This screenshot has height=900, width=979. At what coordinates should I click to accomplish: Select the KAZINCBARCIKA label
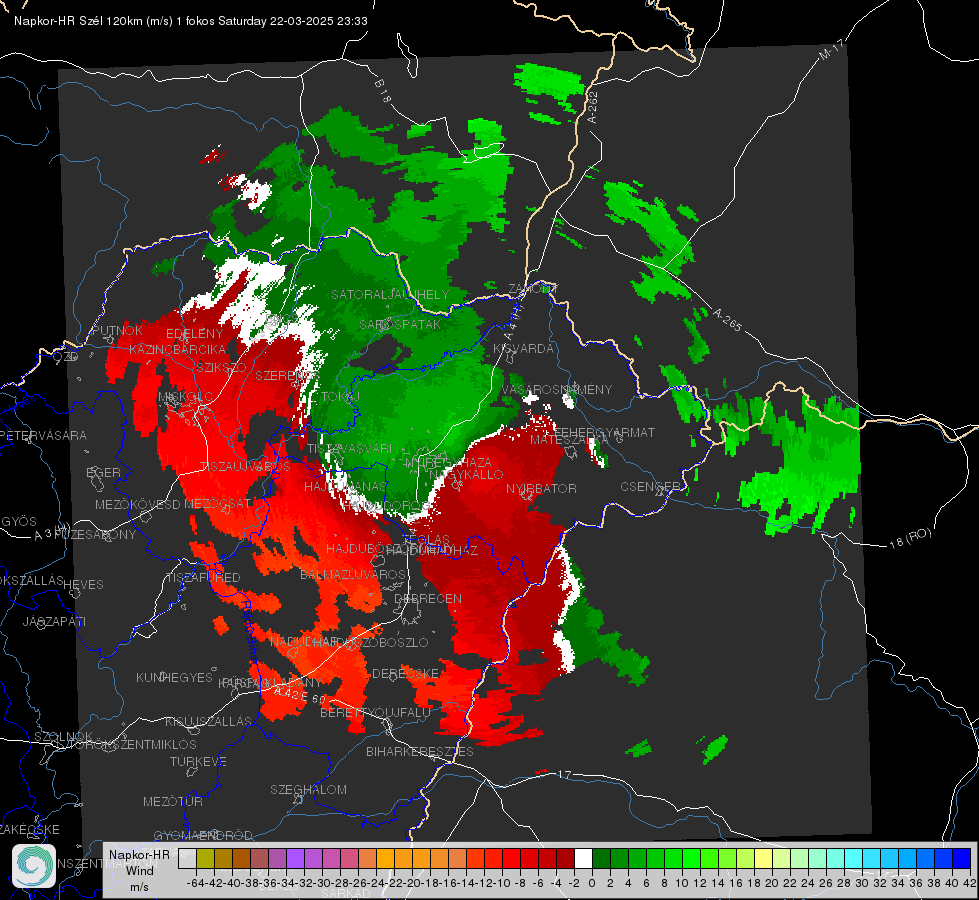click(177, 349)
